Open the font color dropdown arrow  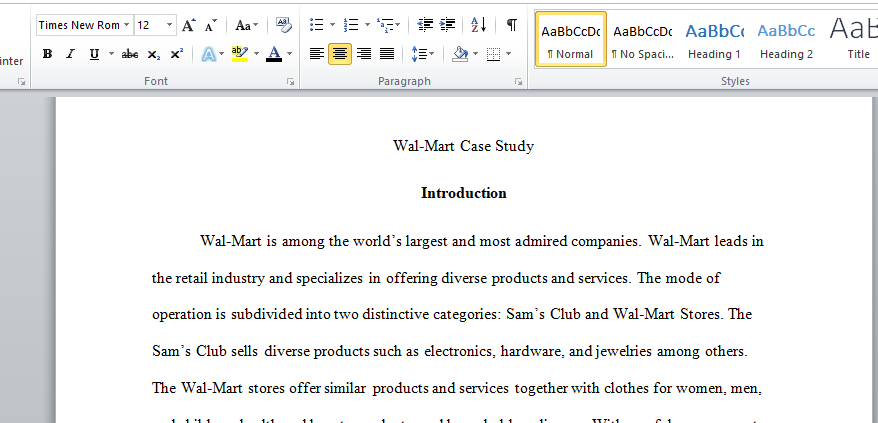(x=289, y=54)
